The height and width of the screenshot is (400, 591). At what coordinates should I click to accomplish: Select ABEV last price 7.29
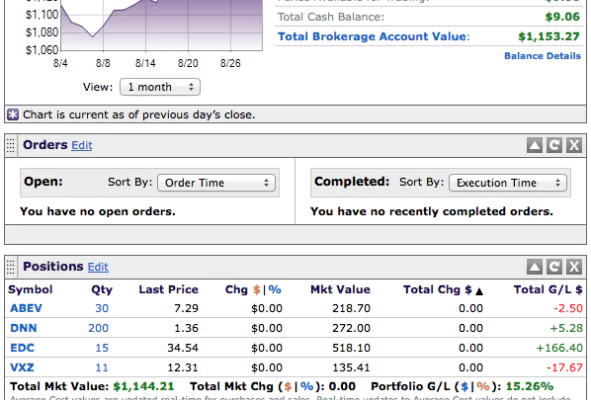tap(186, 308)
